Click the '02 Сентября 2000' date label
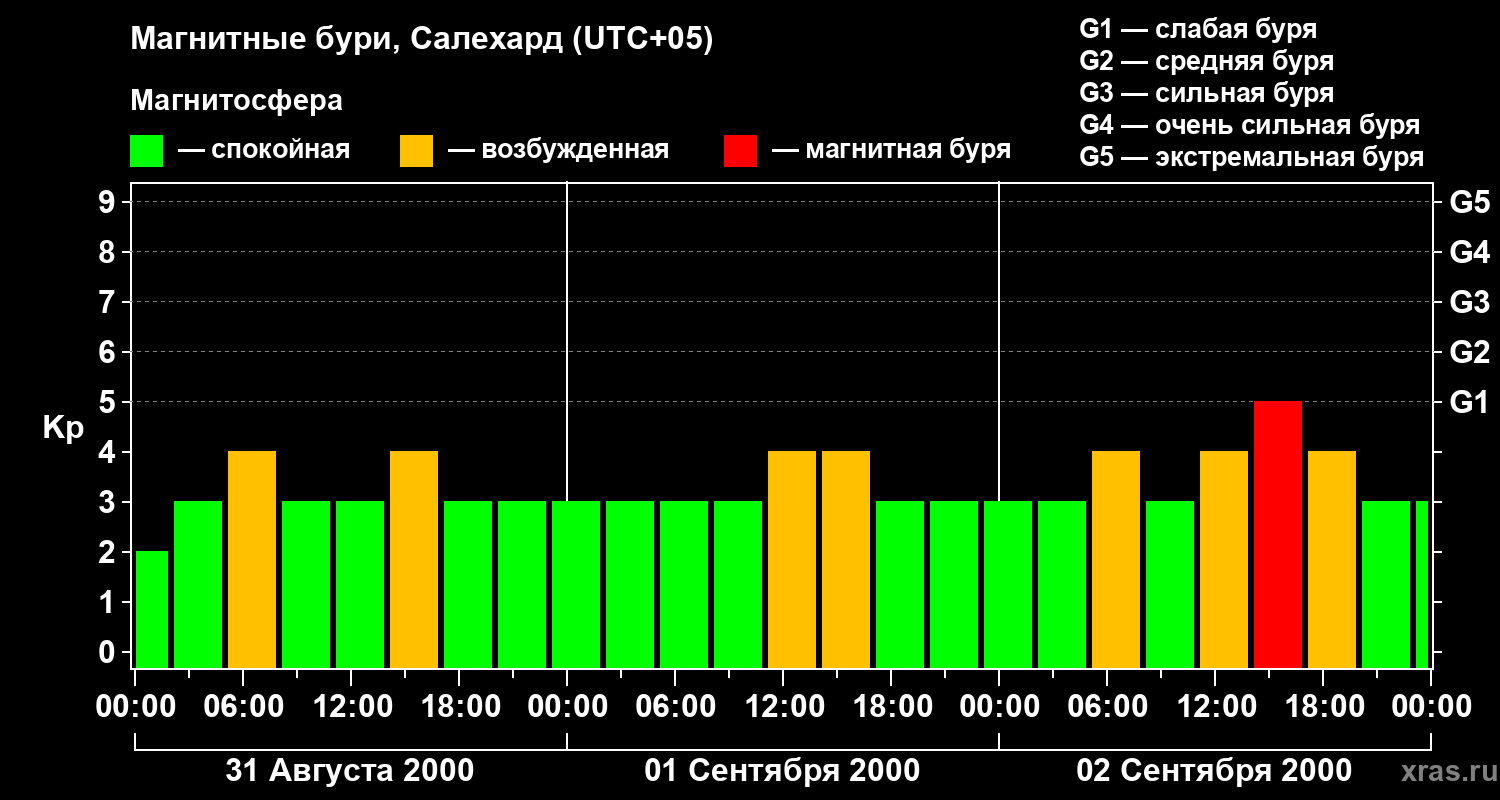Viewport: 1500px width, 800px height. [1214, 771]
